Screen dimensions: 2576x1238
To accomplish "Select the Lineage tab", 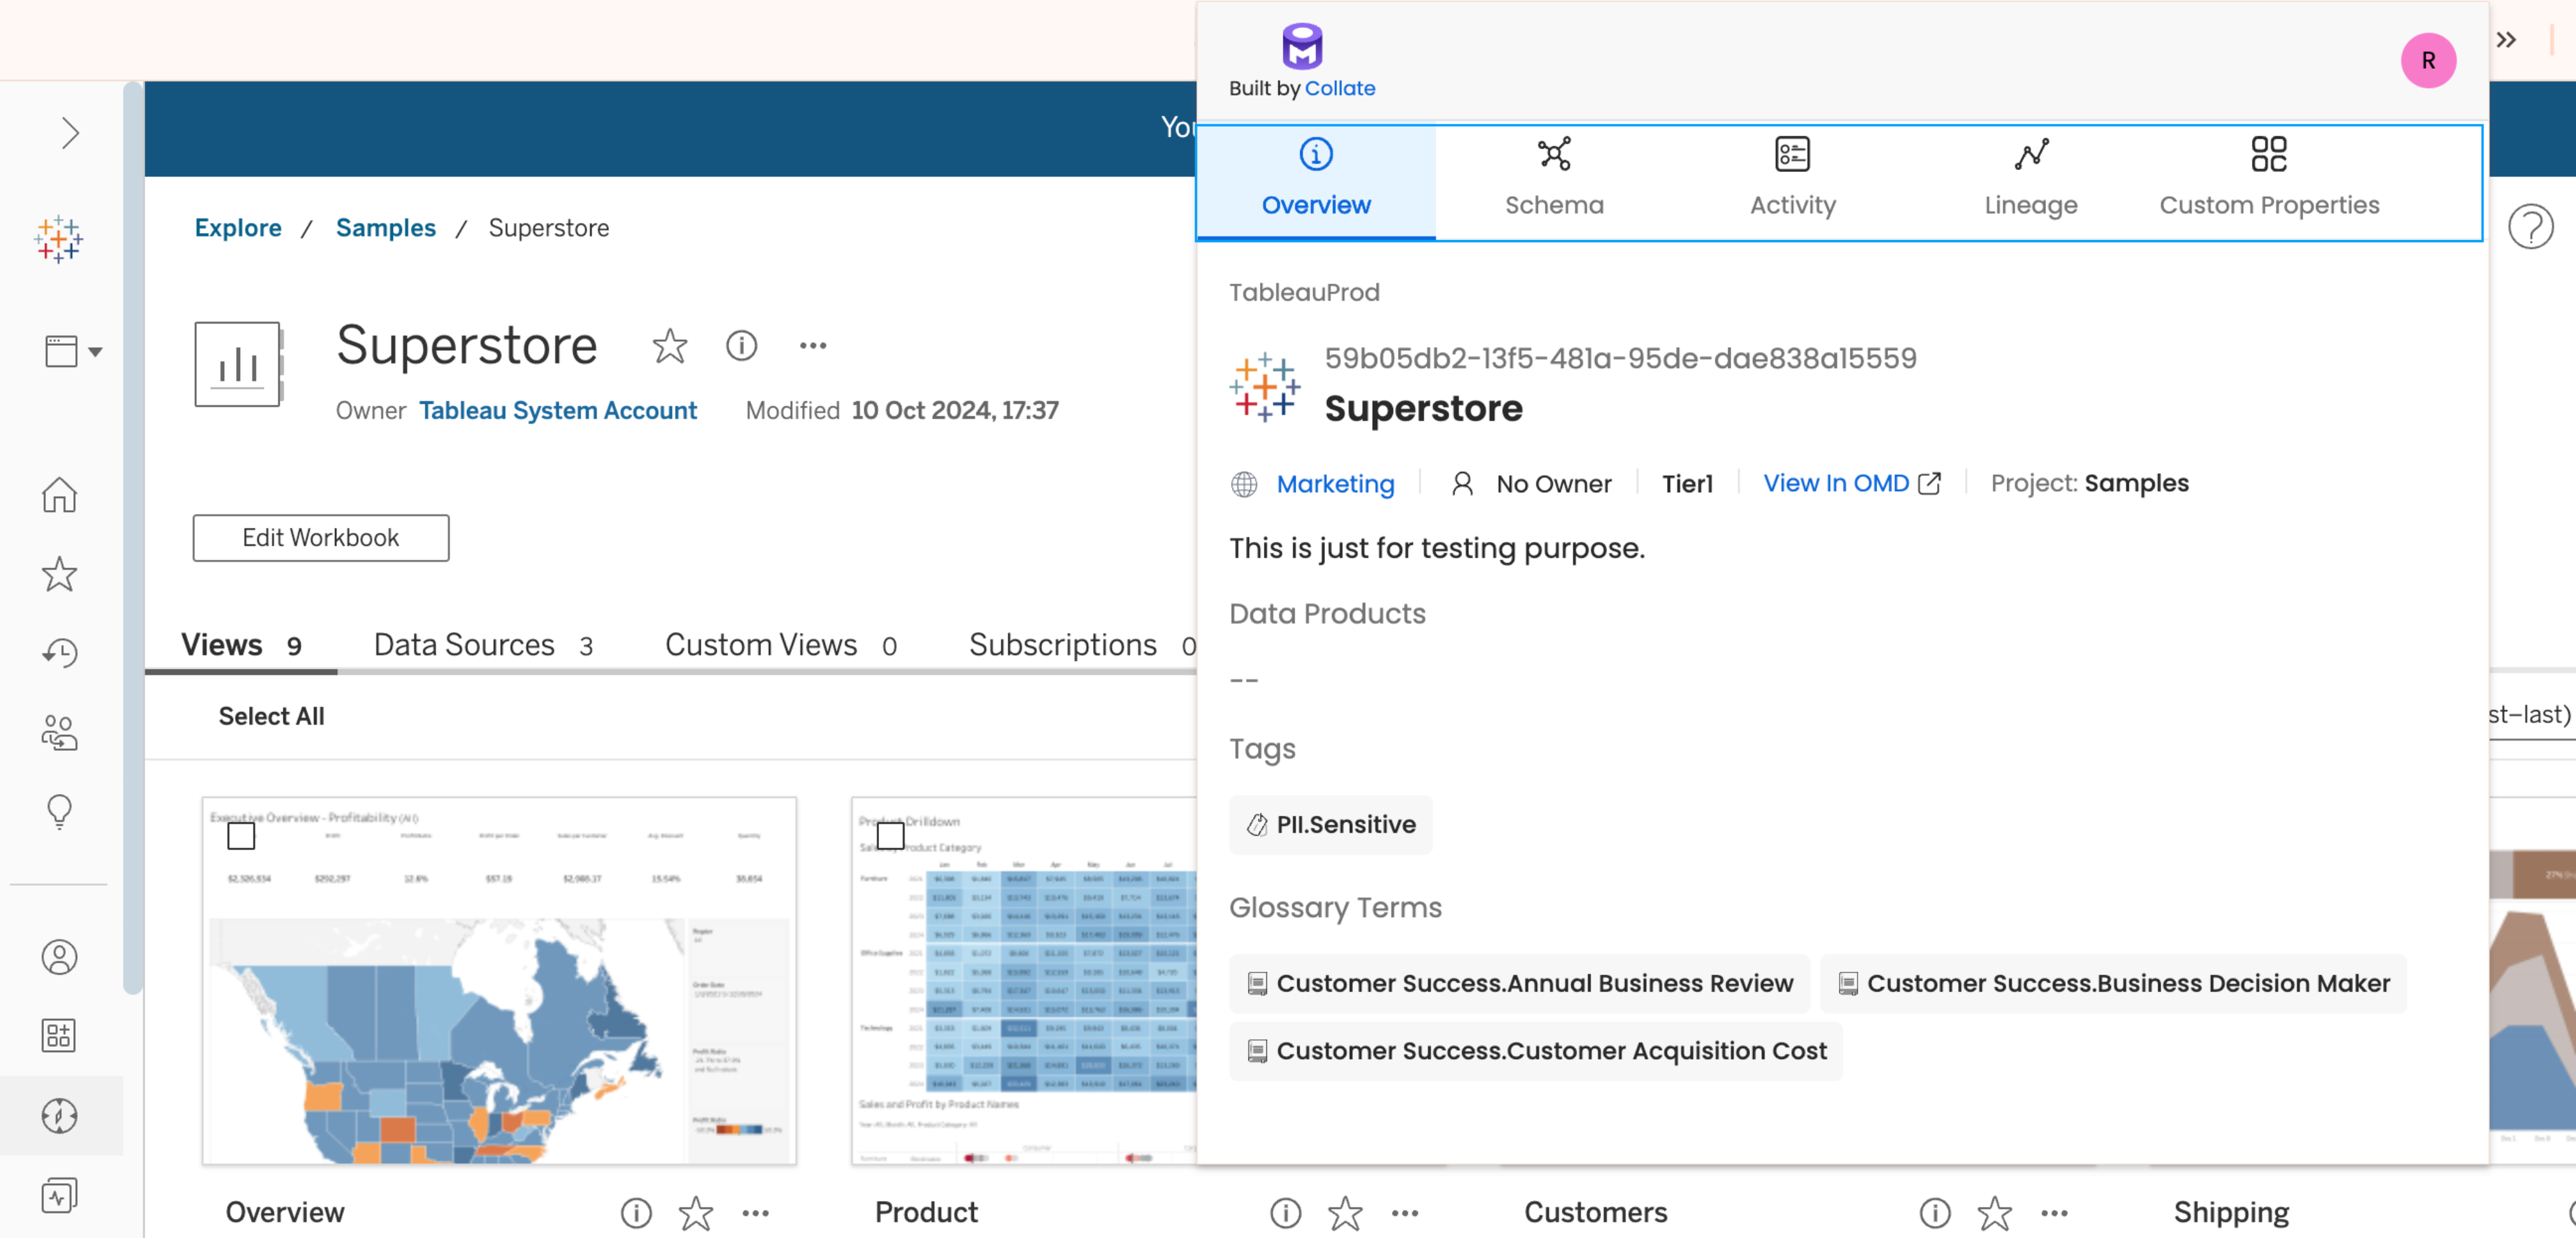I will [x=2031, y=181].
